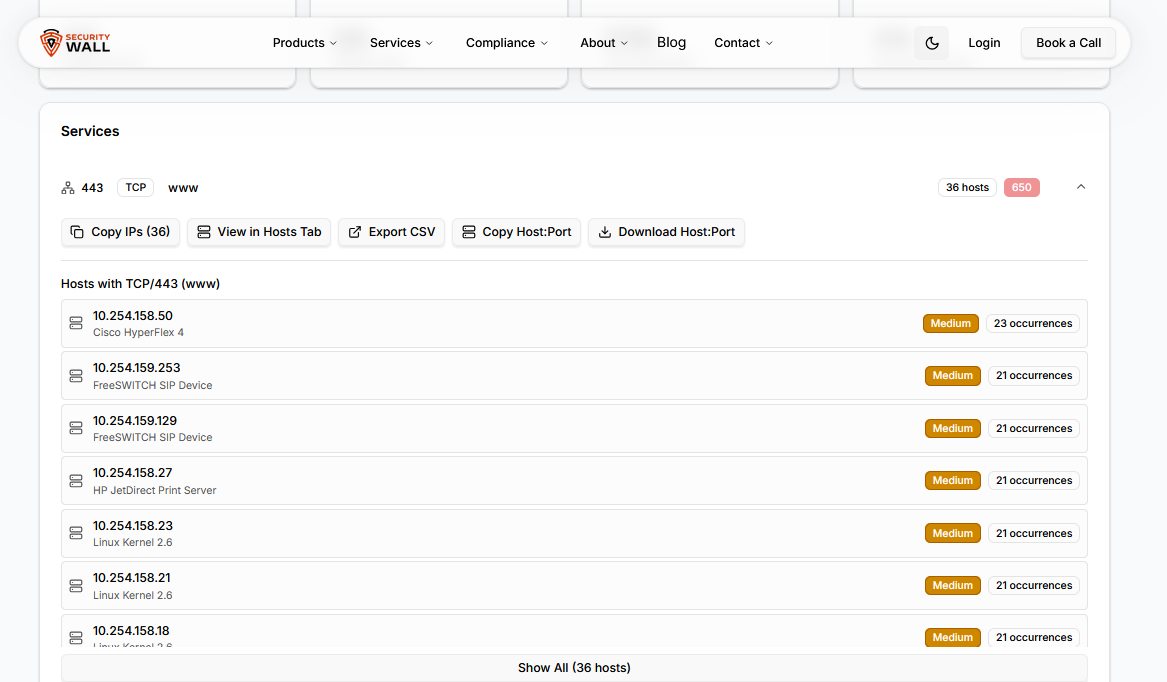Export the hosts list as CSV
The width and height of the screenshot is (1167, 682).
tap(391, 232)
